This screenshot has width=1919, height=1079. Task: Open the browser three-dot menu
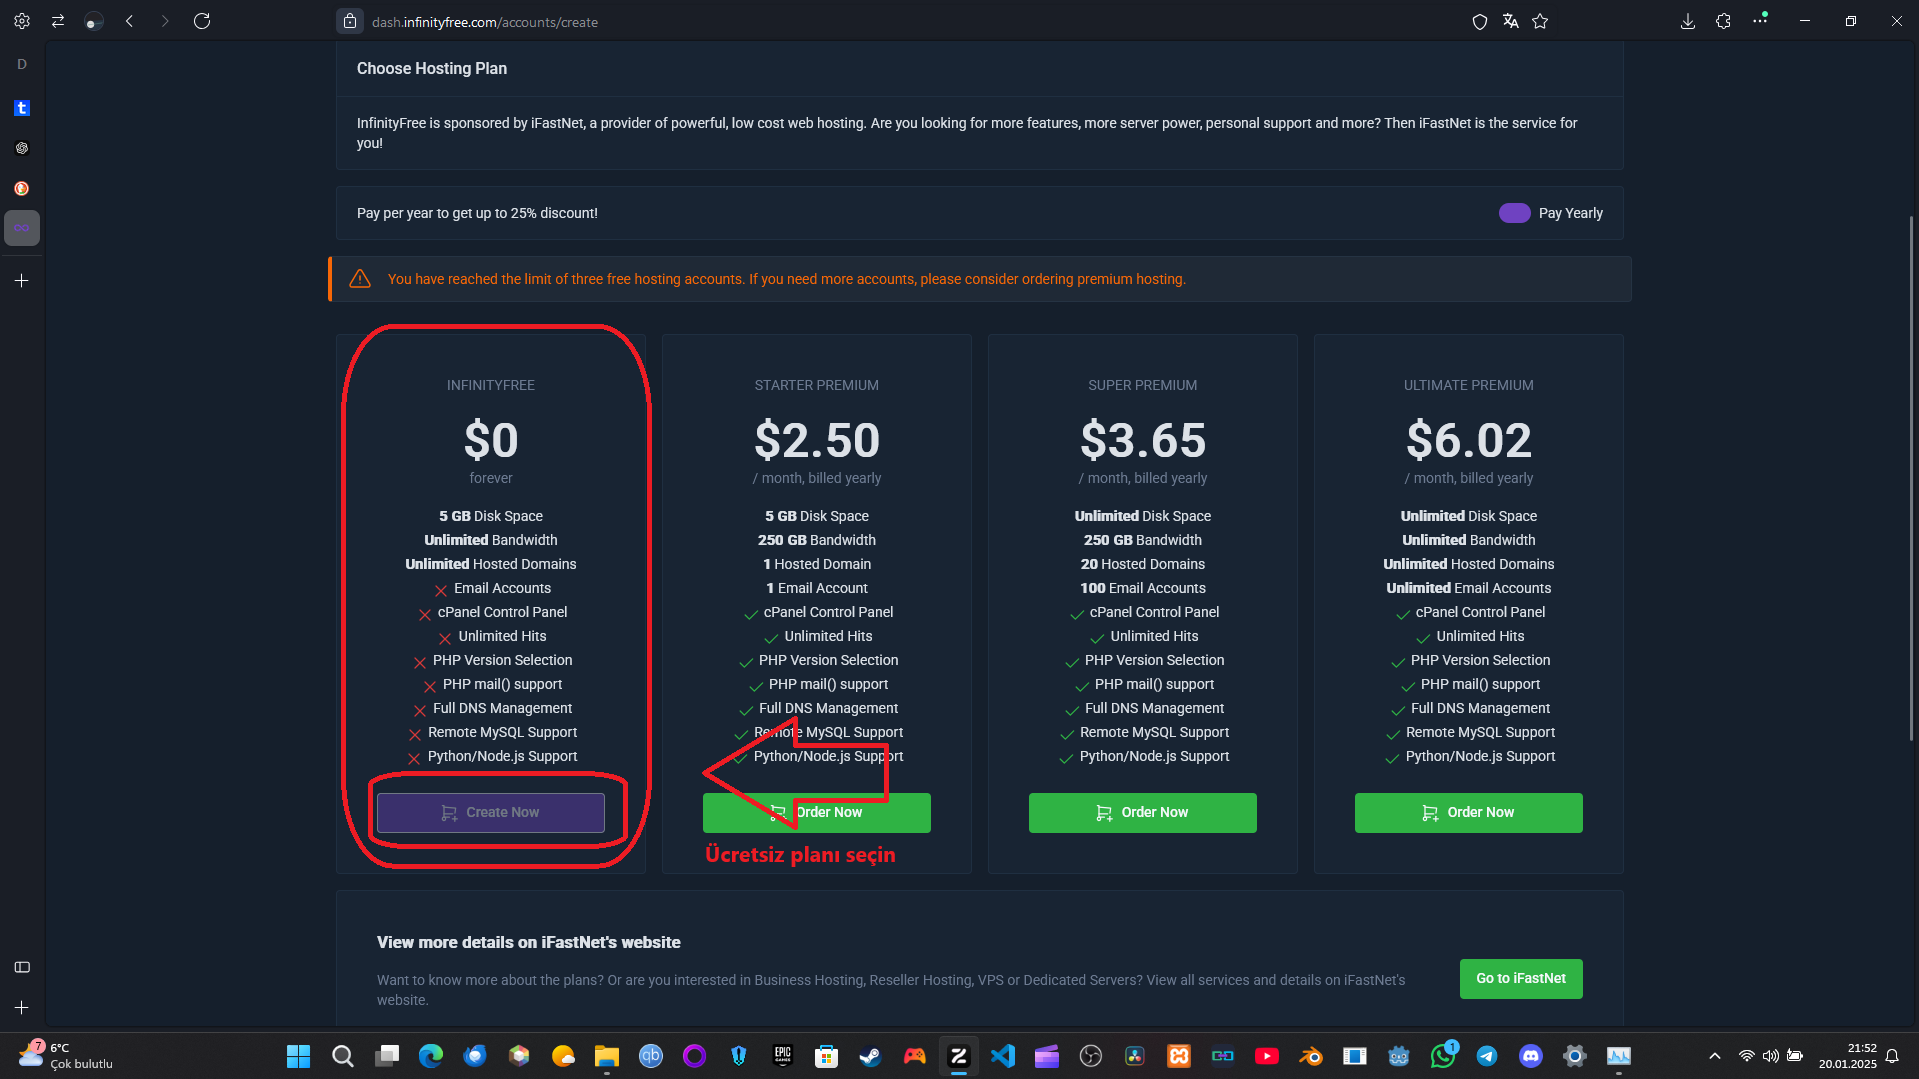click(x=1760, y=20)
